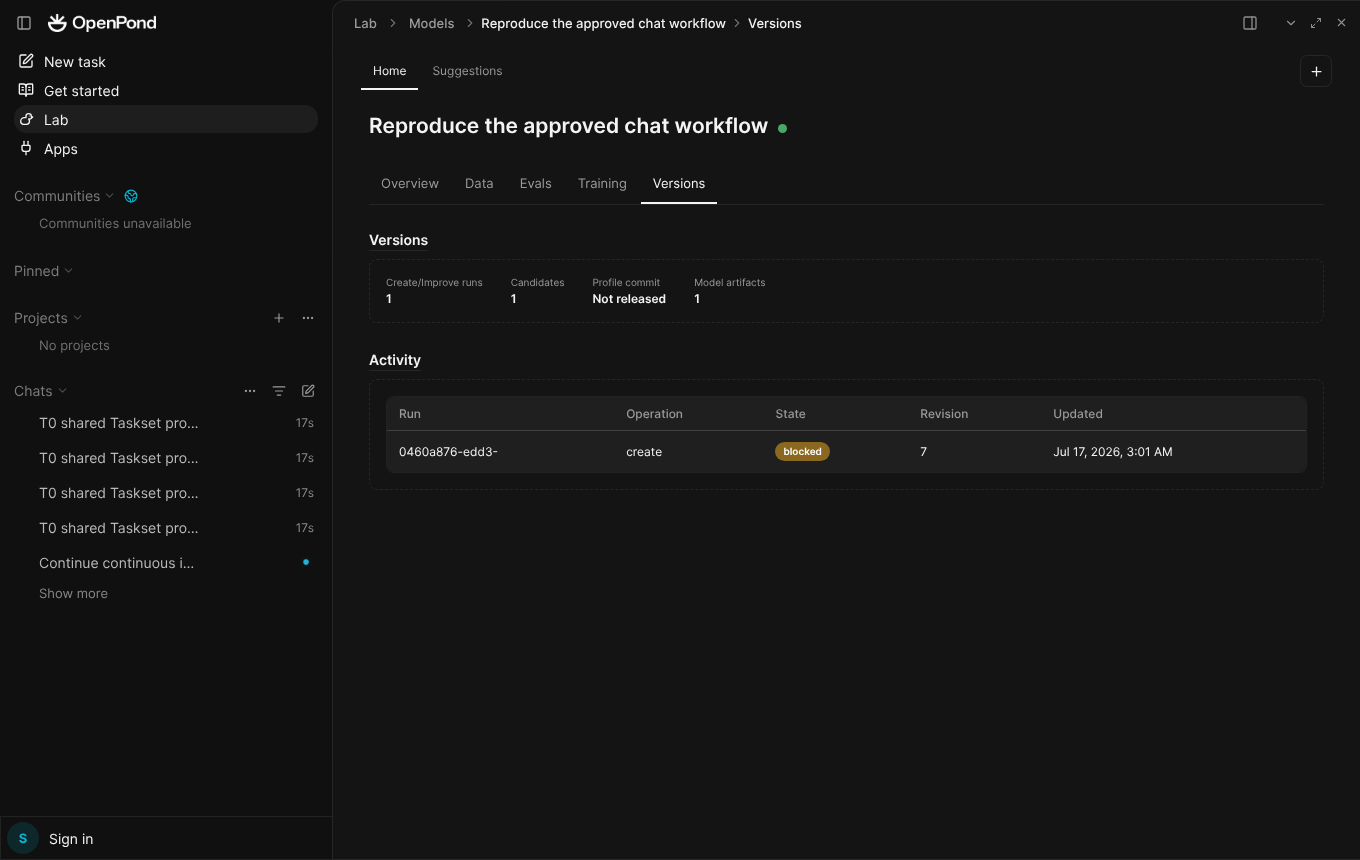Click the Chats filter icon
Image resolution: width=1360 pixels, height=860 pixels.
(x=279, y=391)
